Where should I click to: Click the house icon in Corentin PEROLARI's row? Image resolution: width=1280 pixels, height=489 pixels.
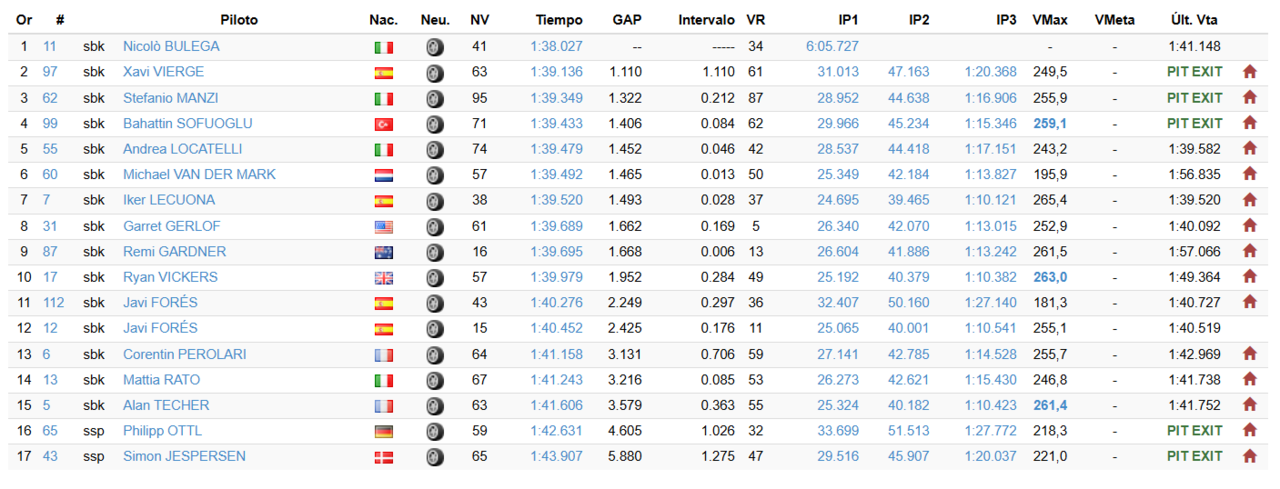[1249, 354]
